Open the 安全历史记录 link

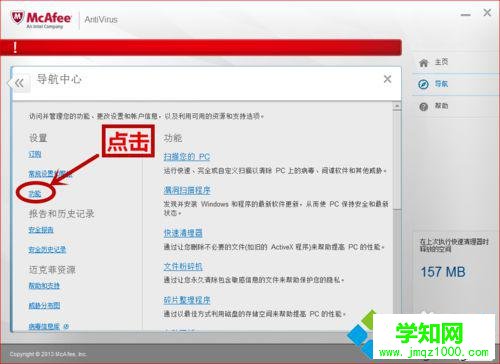click(47, 250)
